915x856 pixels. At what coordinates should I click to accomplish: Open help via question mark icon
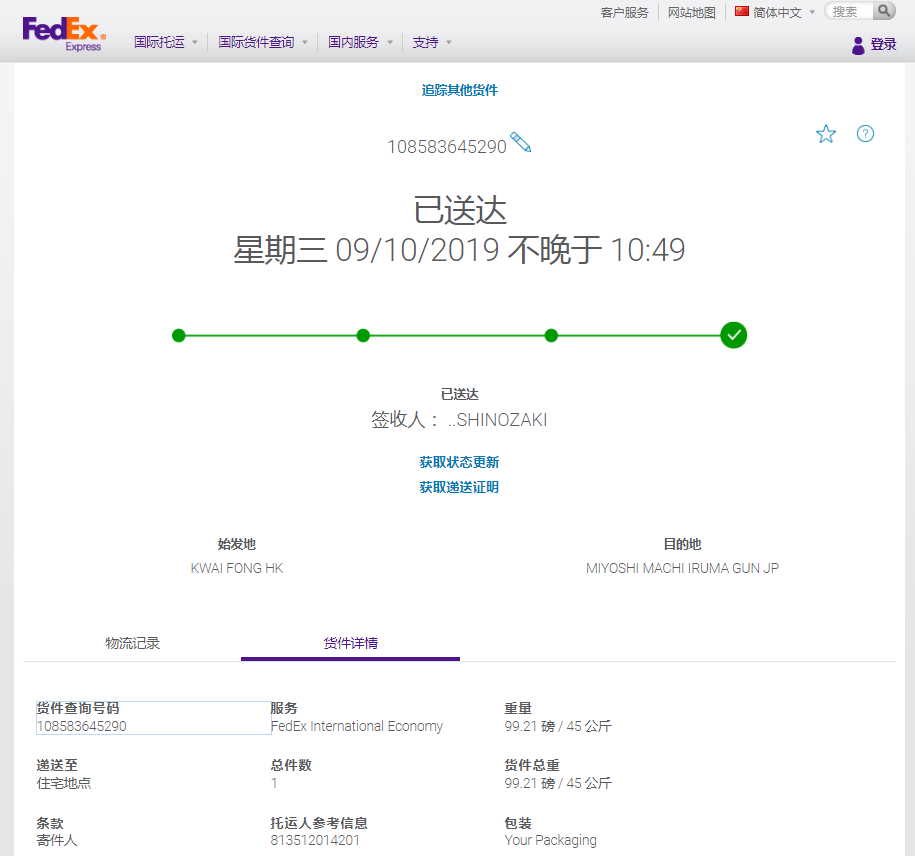click(865, 134)
